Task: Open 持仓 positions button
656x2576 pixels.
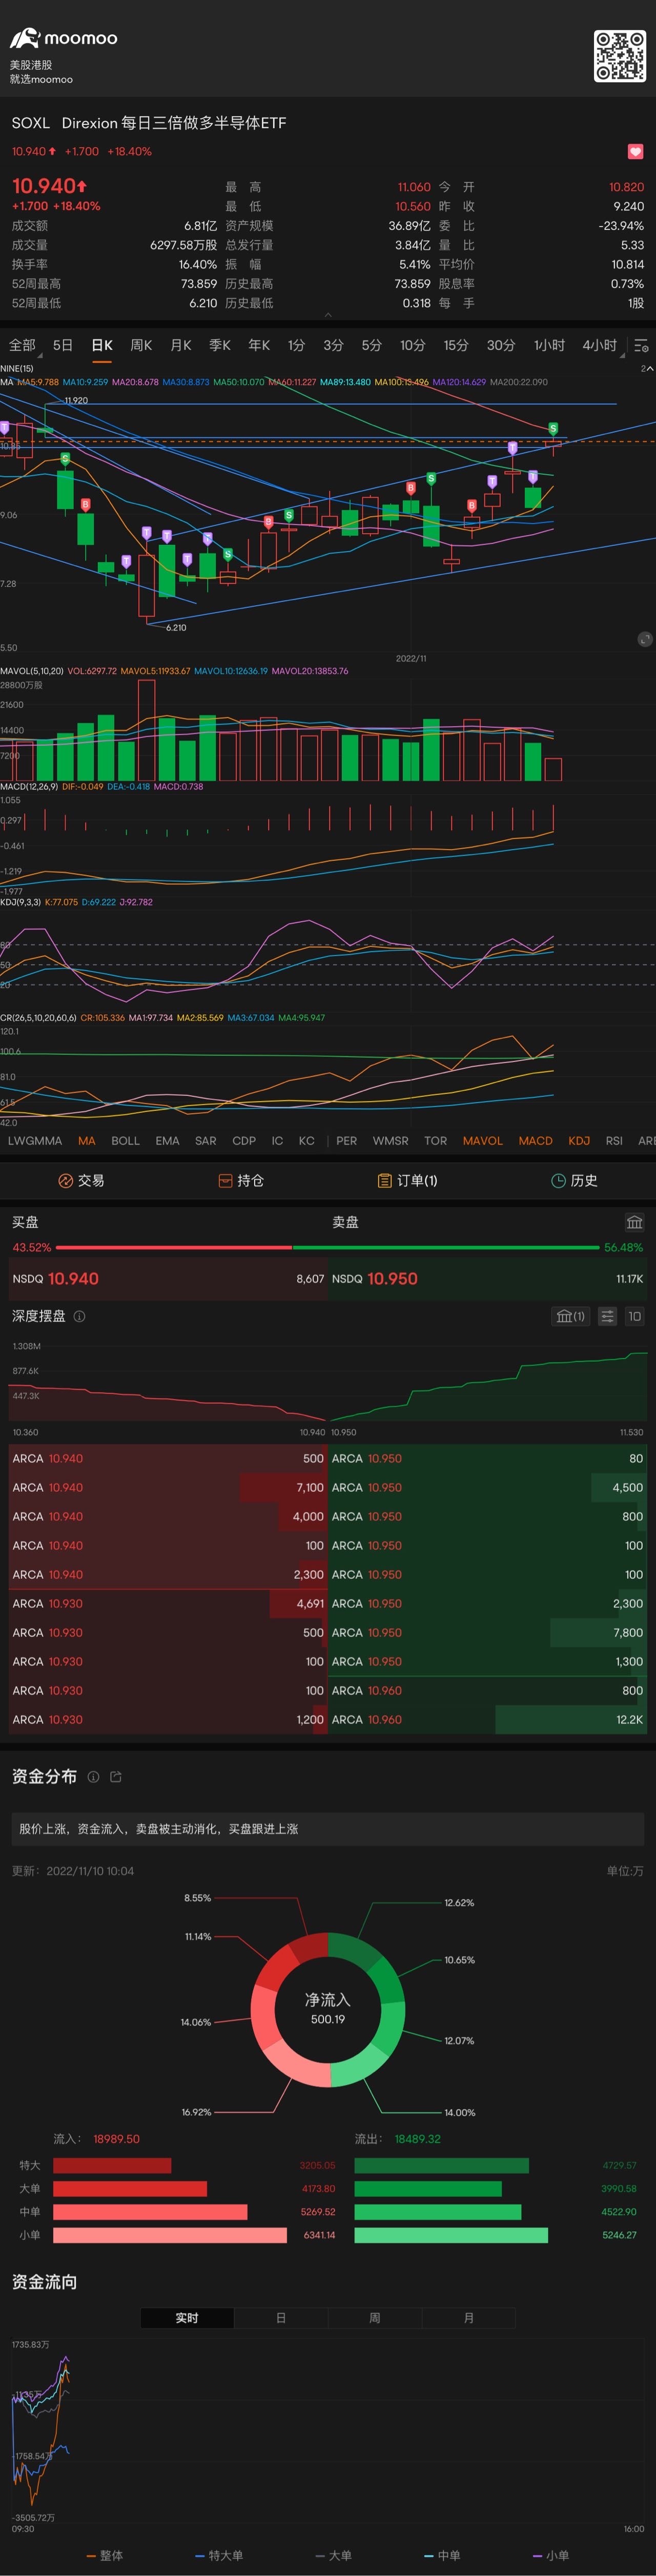Action: pos(241,1181)
